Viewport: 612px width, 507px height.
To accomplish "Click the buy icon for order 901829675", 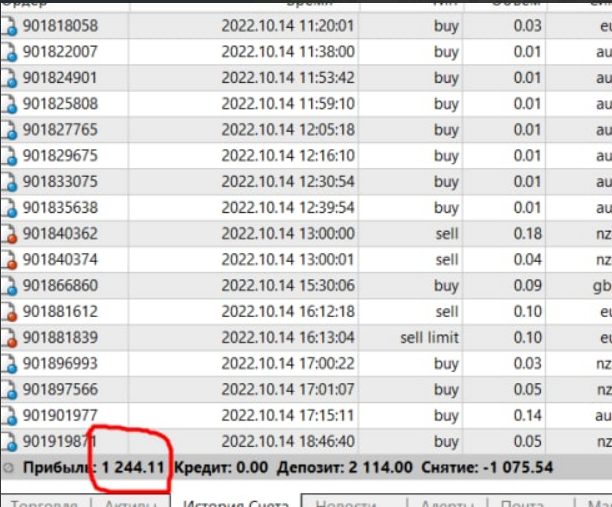I will pyautogui.click(x=9, y=156).
